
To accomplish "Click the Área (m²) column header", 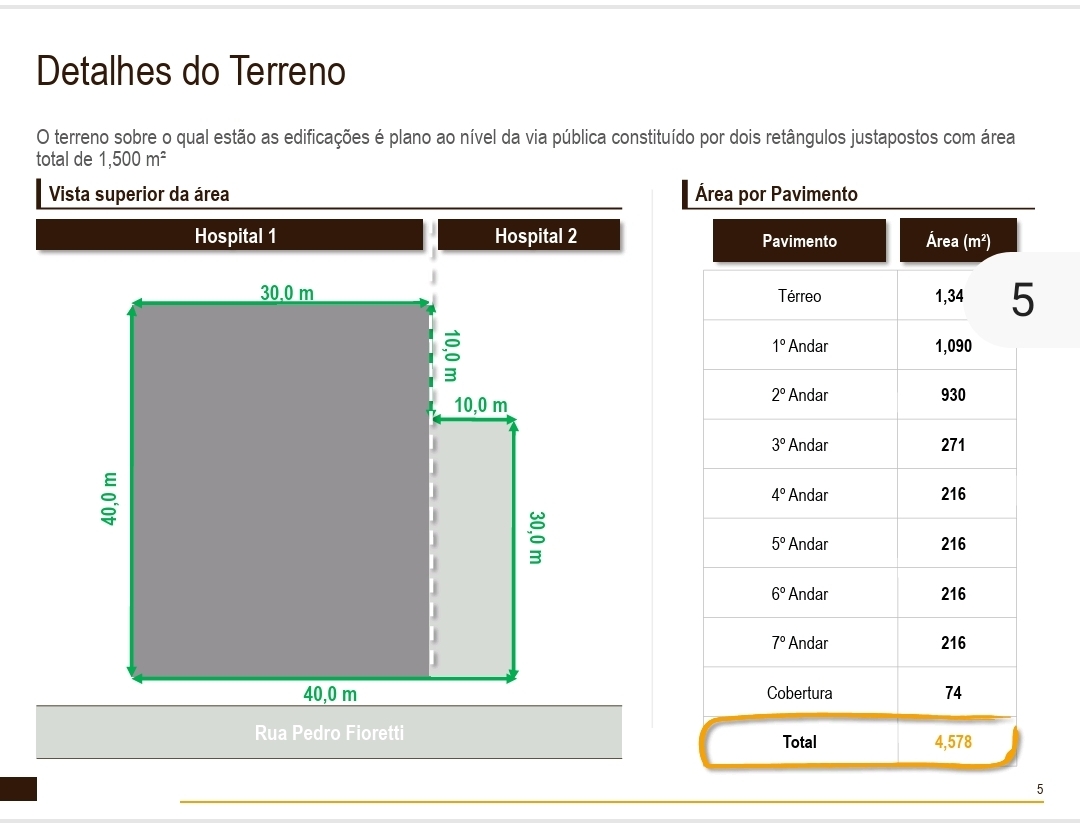I will pyautogui.click(x=957, y=241).
